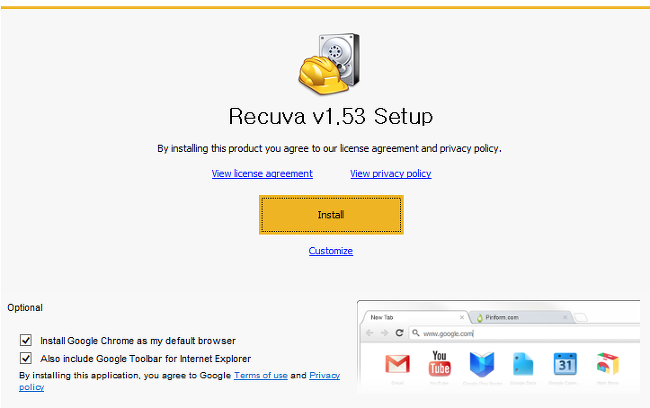Click the Optional section label

coord(25,308)
